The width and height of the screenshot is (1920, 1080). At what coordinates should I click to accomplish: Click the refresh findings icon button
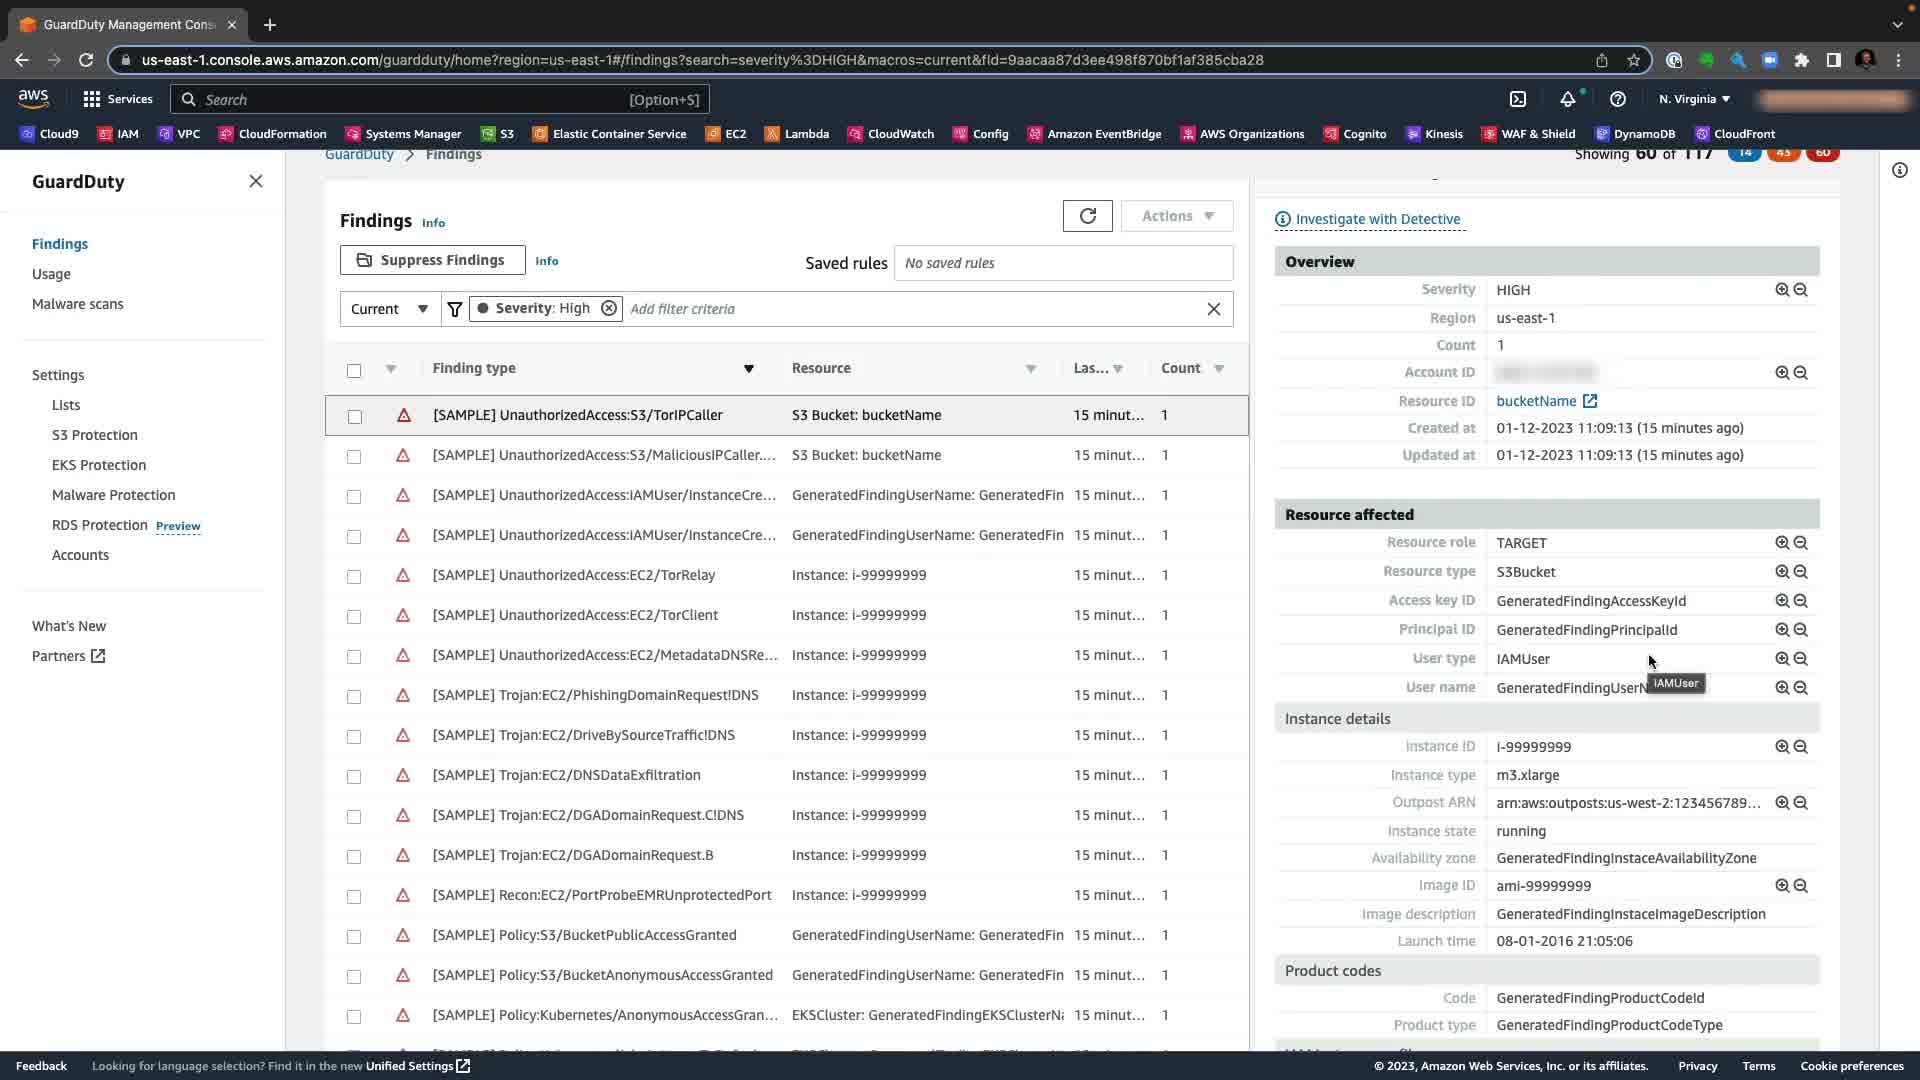[1087, 216]
